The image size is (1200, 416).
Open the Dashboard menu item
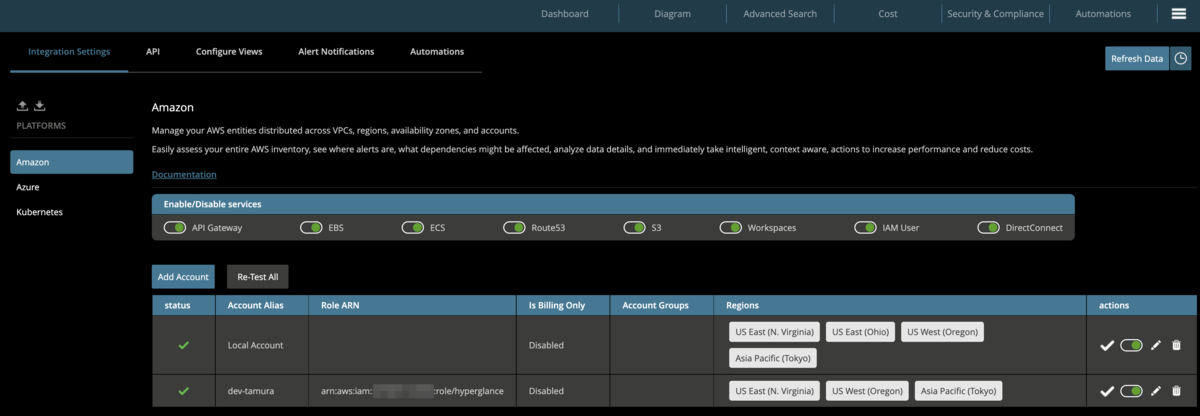[564, 14]
